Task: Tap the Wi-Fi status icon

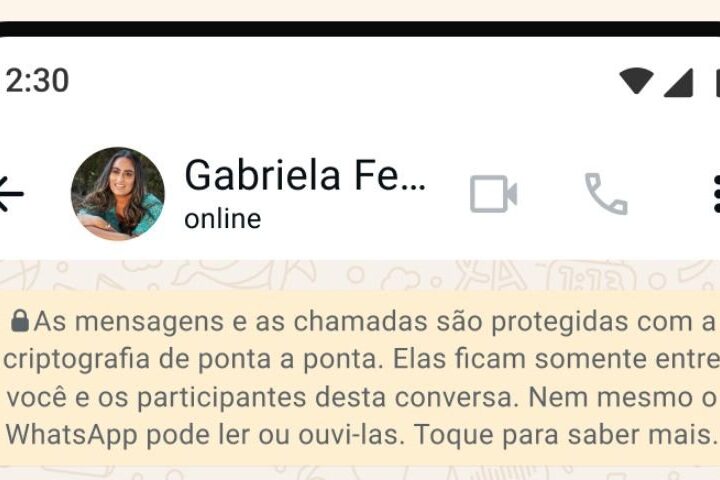Action: tap(636, 81)
